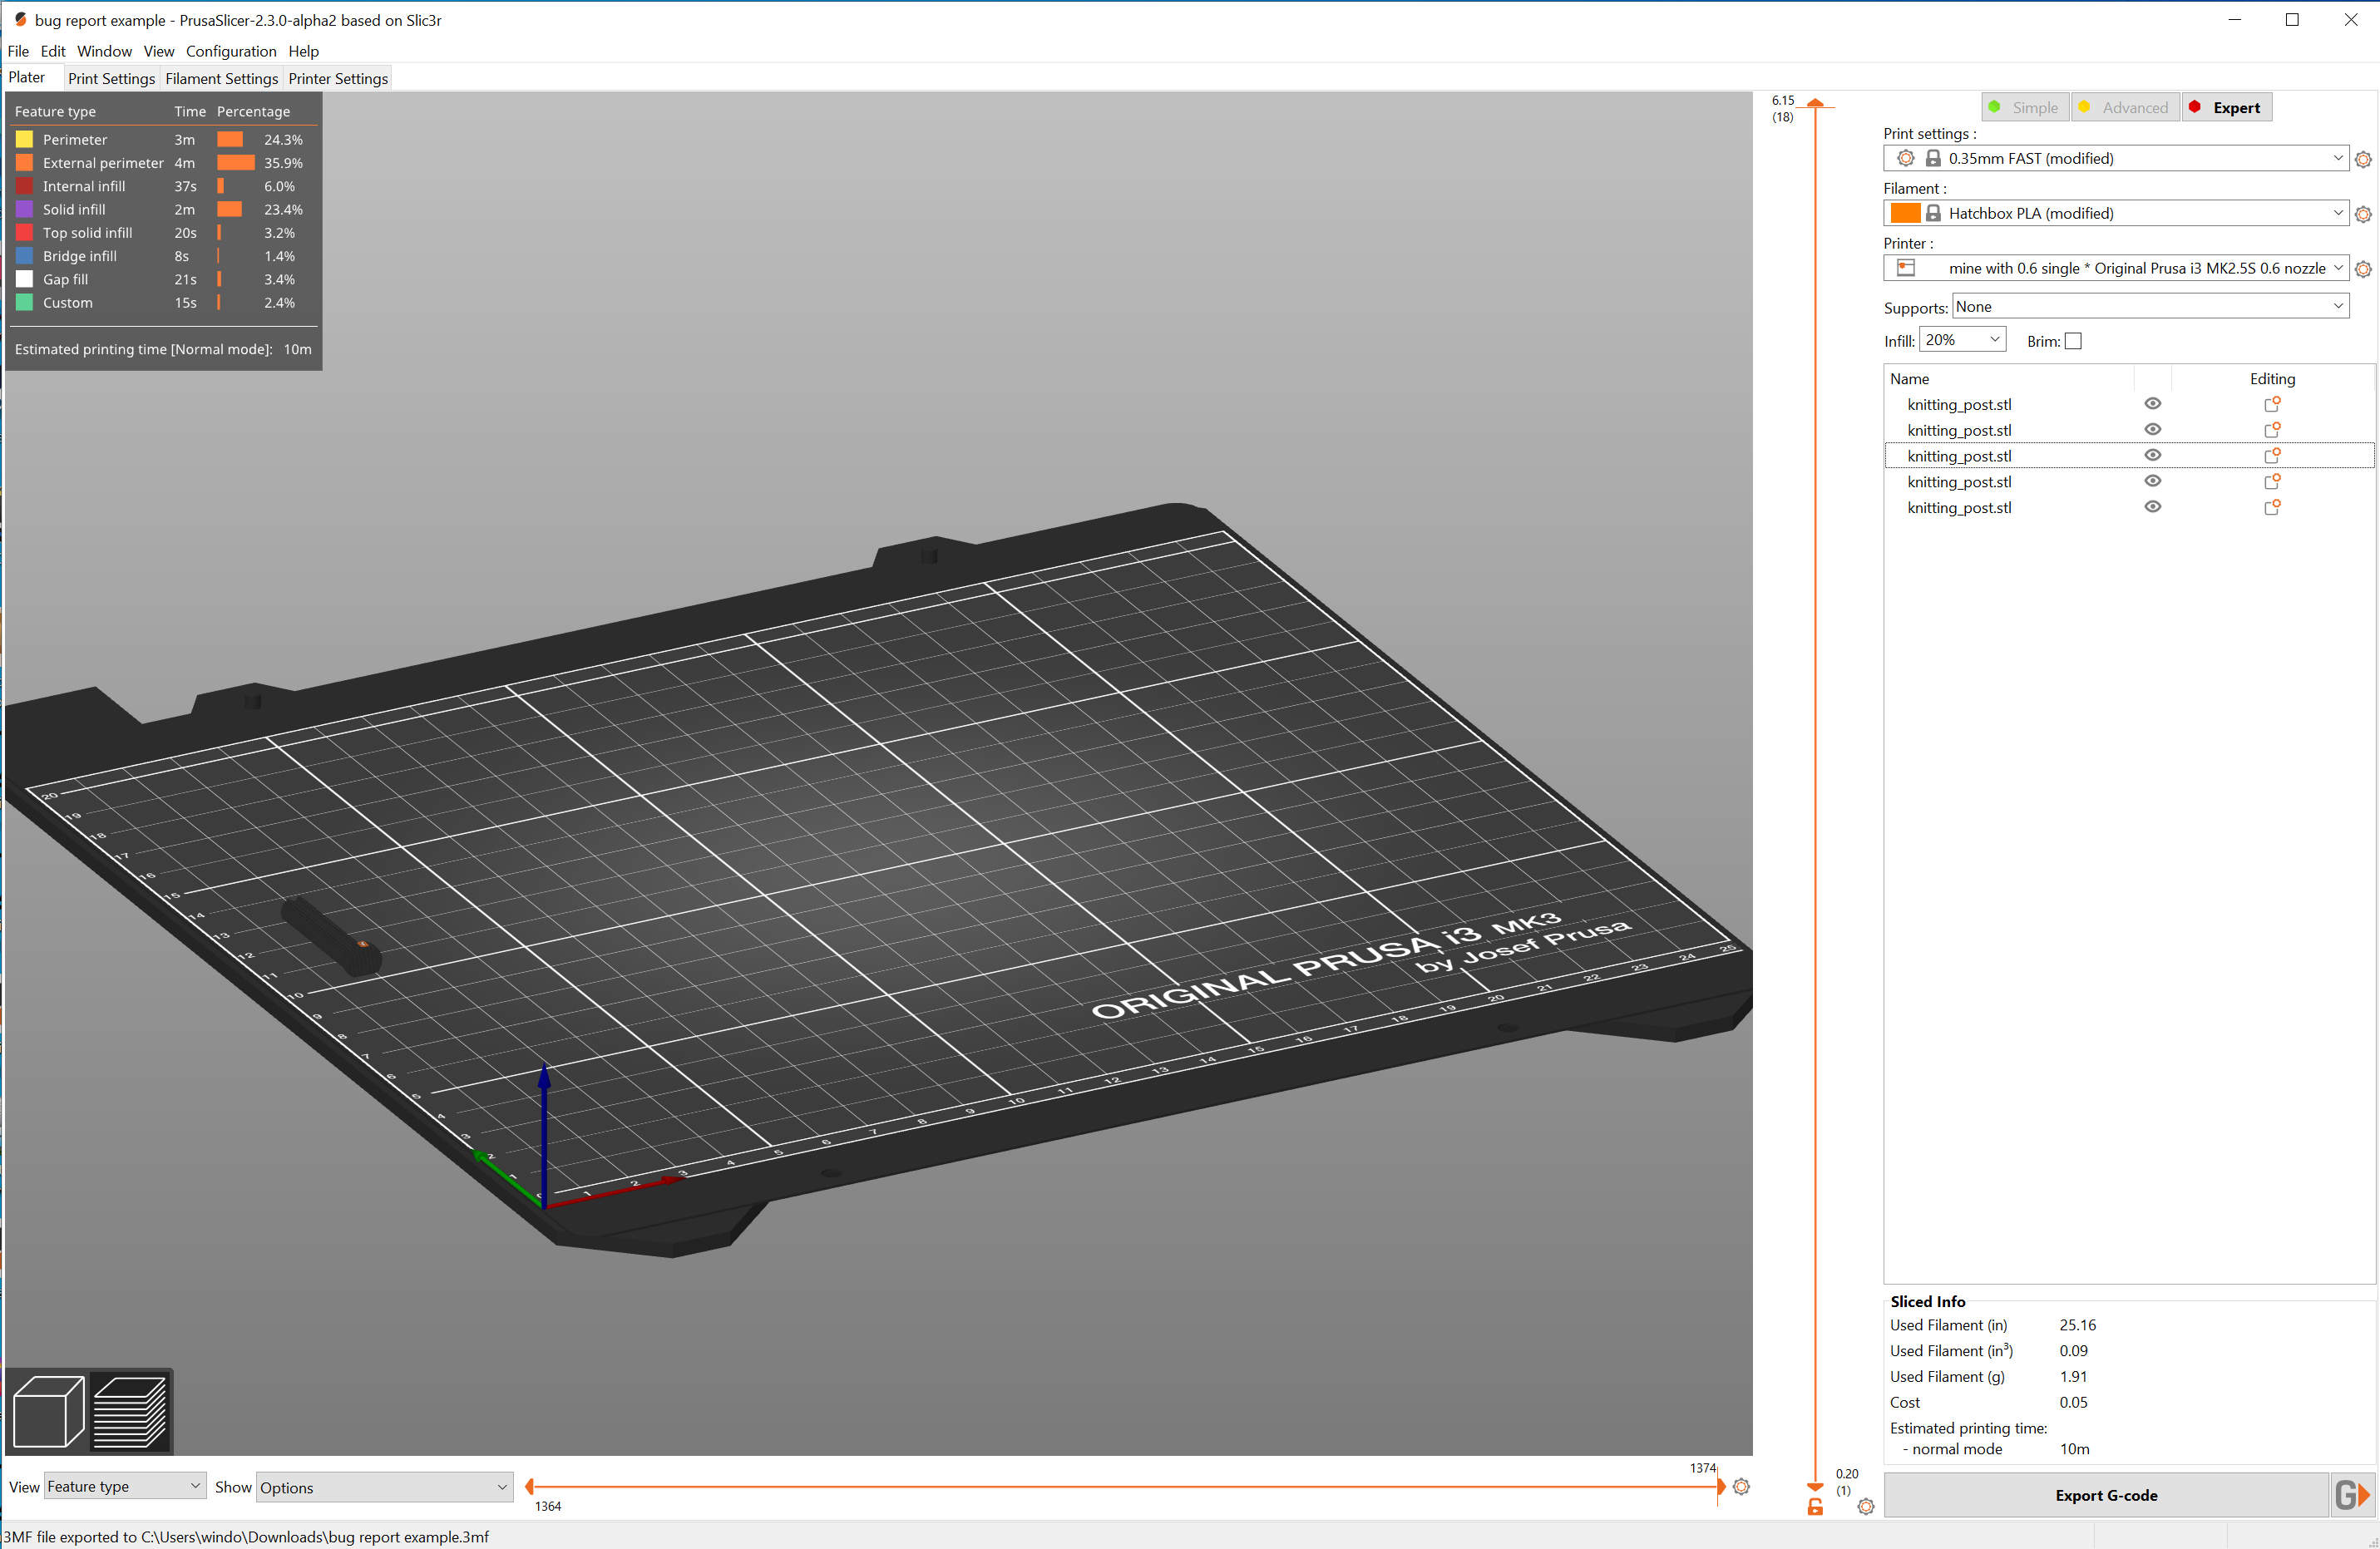The height and width of the screenshot is (1549, 2380).
Task: Hide third knitting_post.stl via eye icon
Action: tap(2153, 456)
